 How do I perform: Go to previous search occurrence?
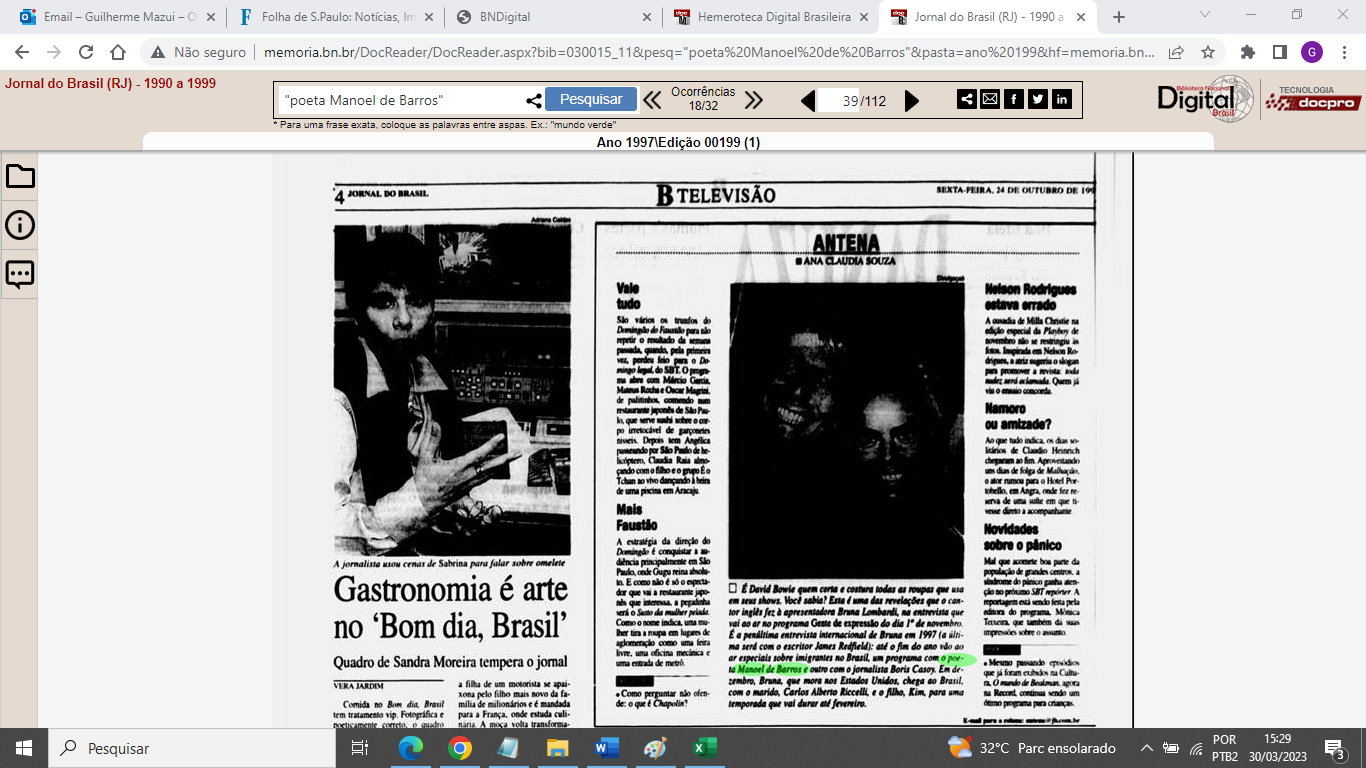652,100
